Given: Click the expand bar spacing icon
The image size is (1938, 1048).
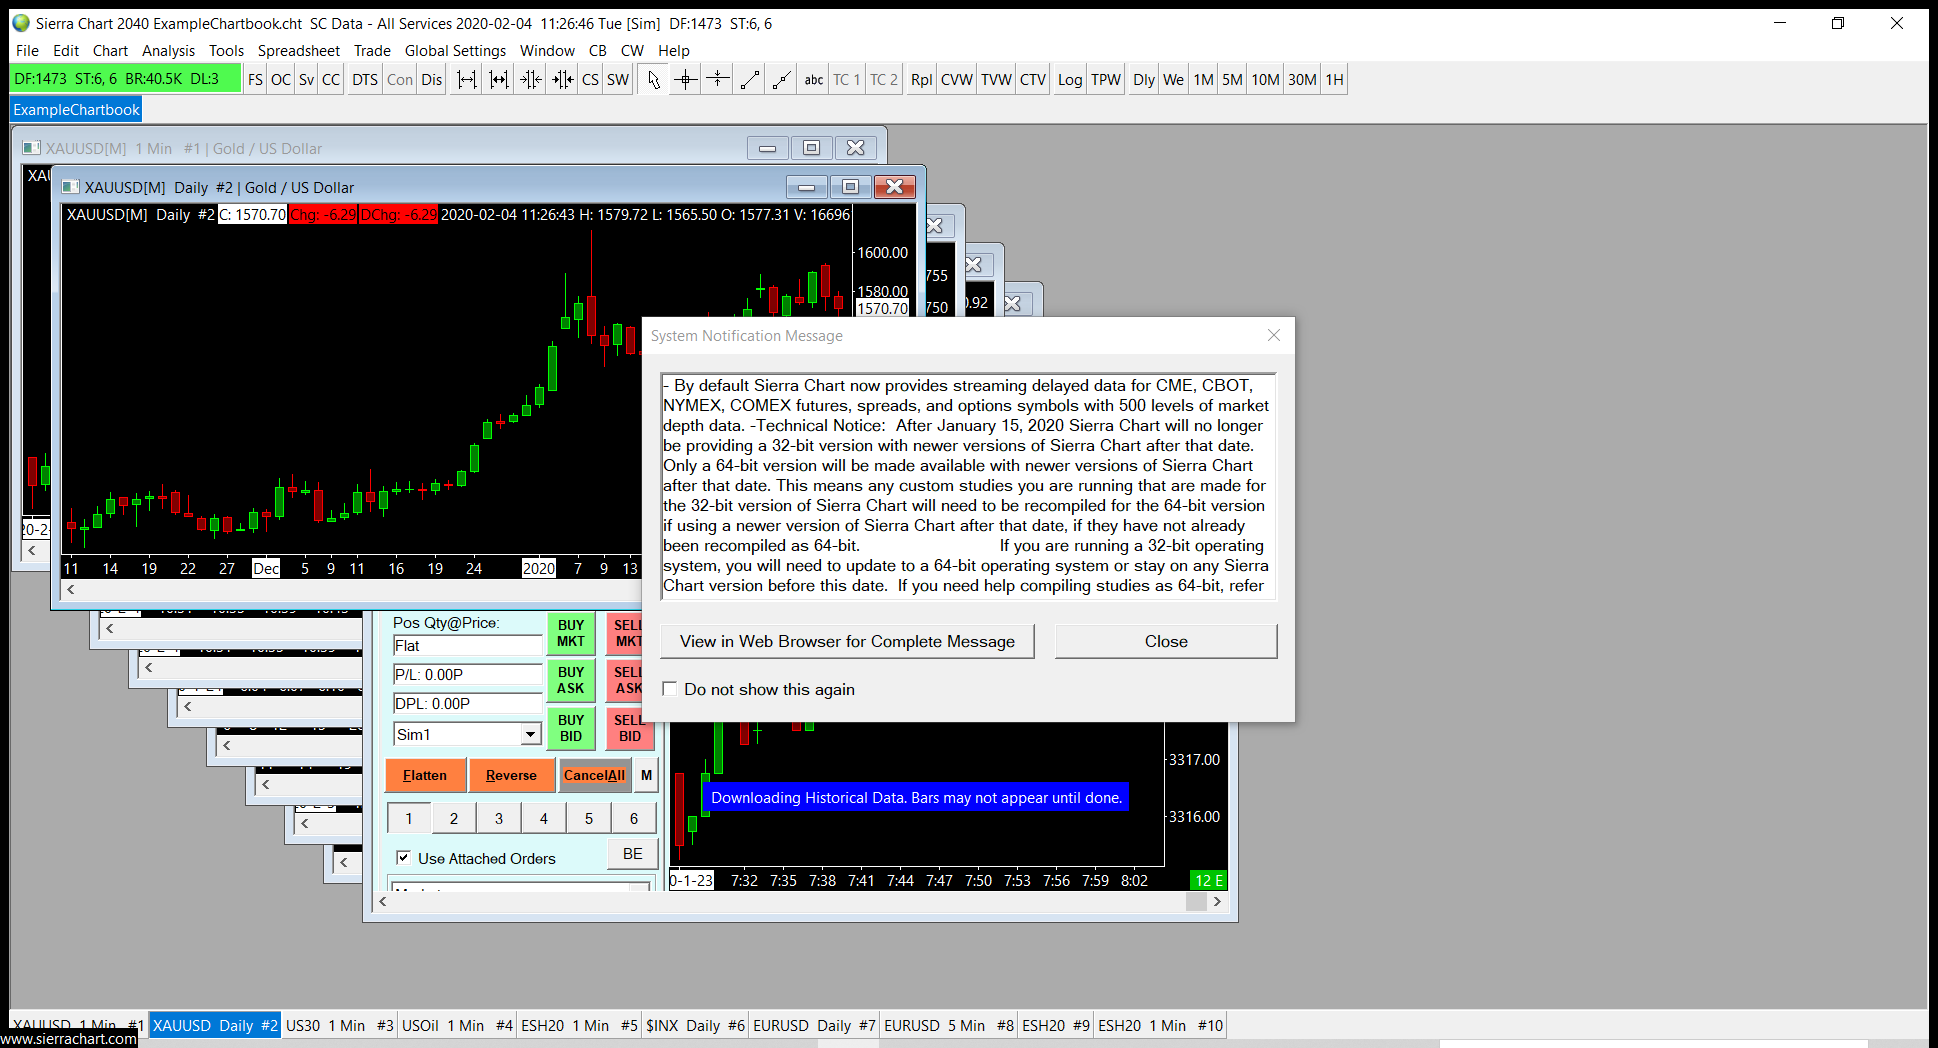Looking at the screenshot, I should (467, 80).
